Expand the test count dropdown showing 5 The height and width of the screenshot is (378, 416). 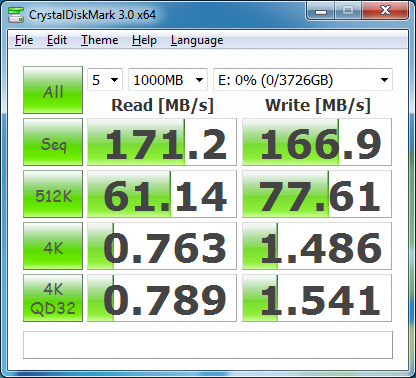point(105,80)
